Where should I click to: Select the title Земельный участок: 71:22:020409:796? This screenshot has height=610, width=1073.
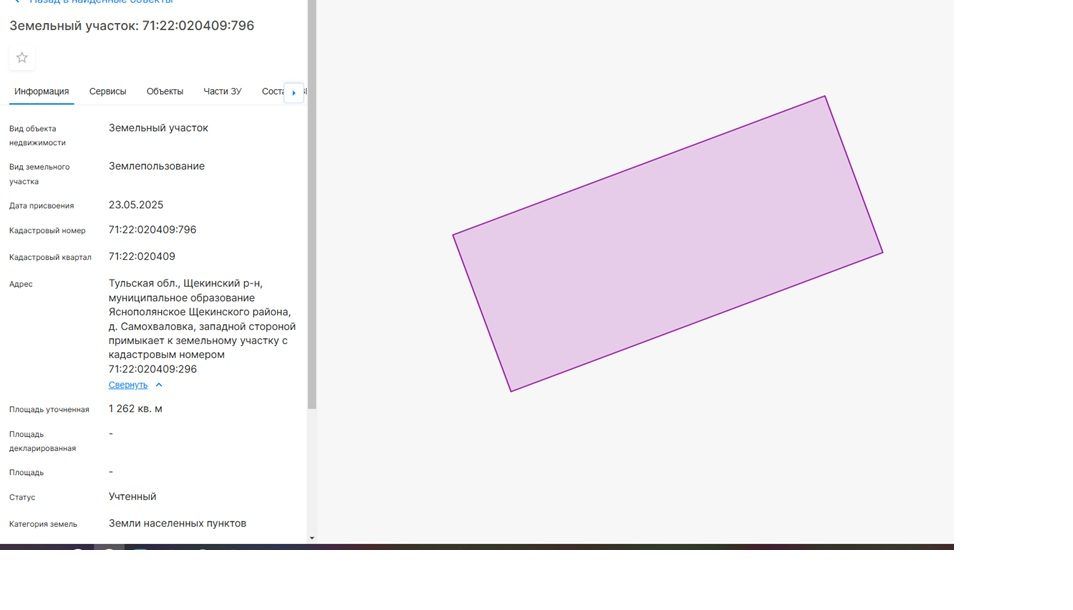pos(131,25)
